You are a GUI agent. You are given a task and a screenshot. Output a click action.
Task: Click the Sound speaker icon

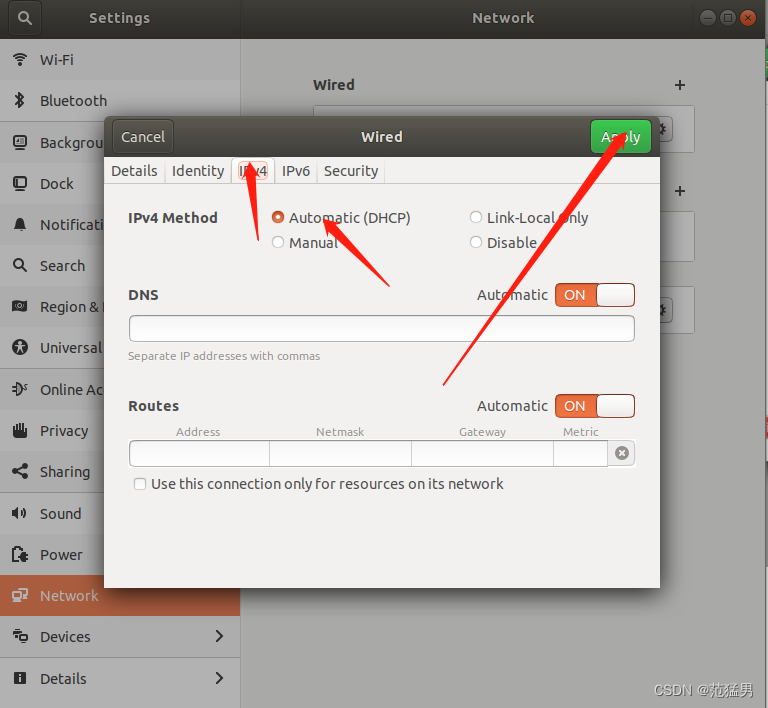pyautogui.click(x=20, y=513)
